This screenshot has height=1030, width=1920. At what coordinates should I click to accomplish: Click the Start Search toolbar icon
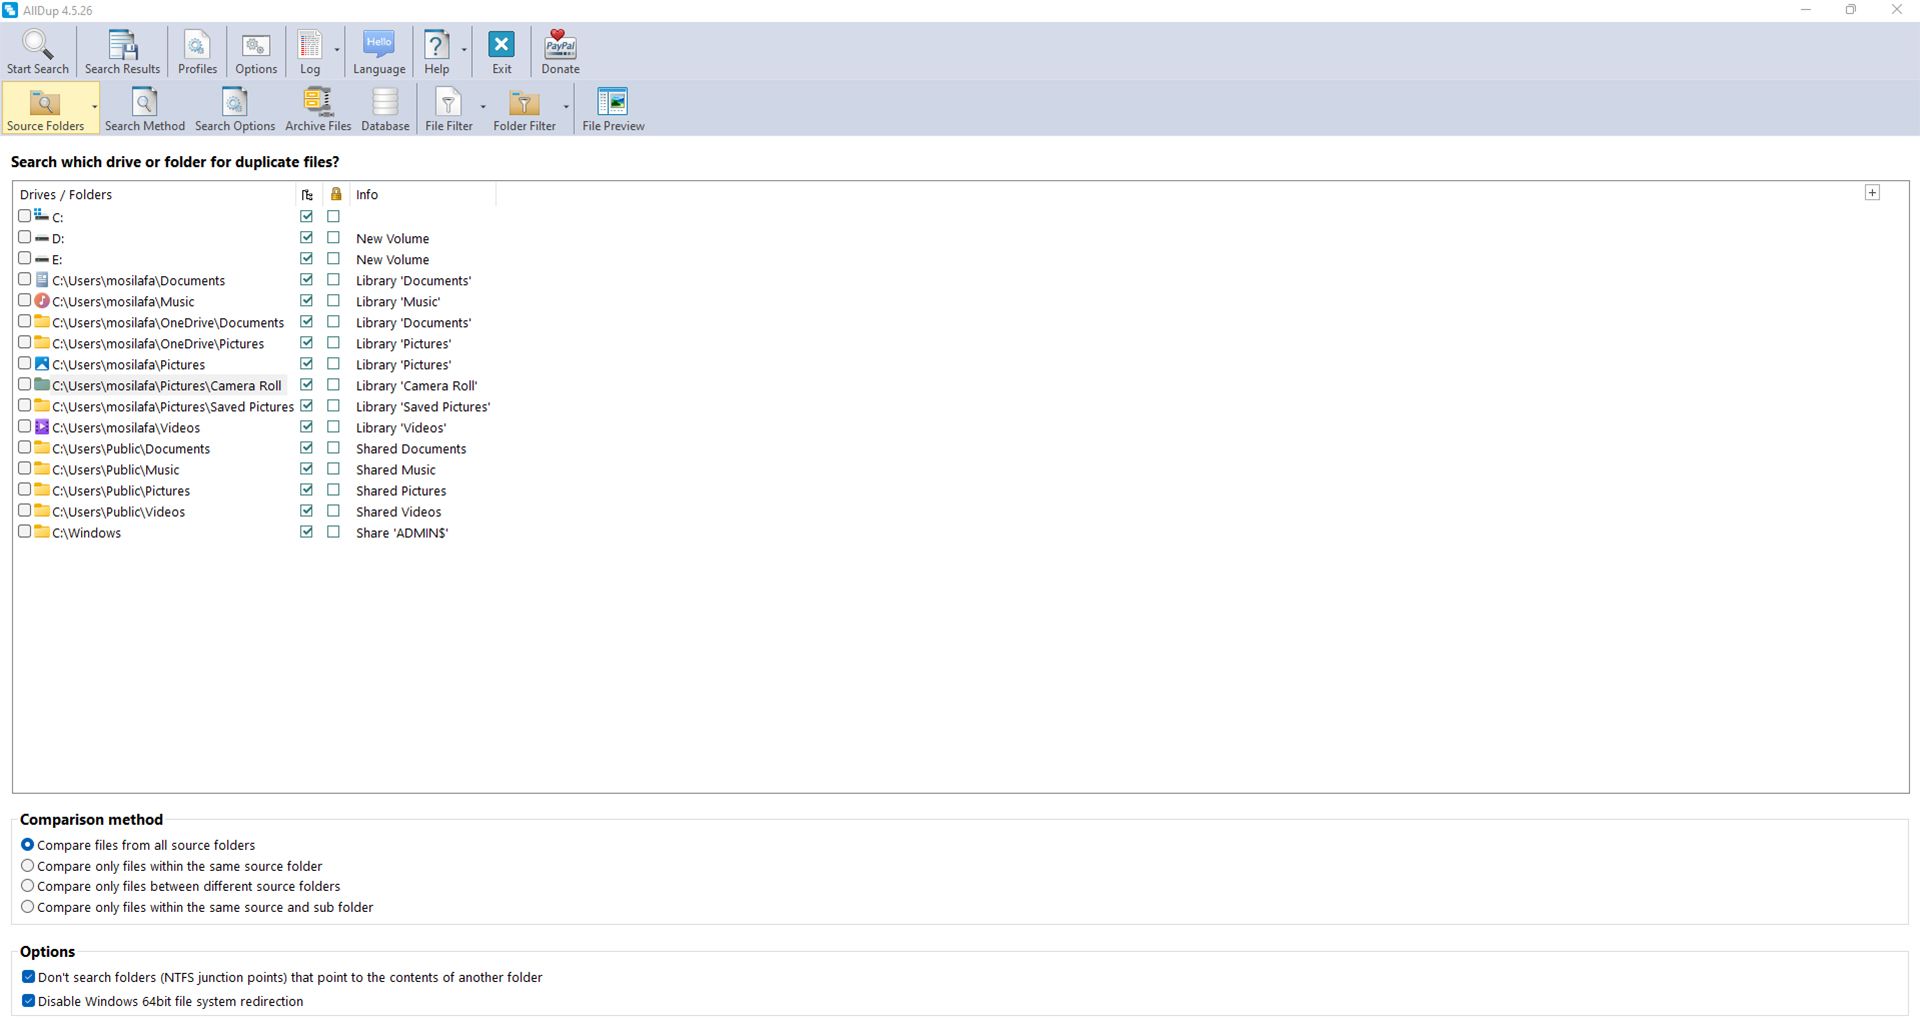click(x=38, y=52)
